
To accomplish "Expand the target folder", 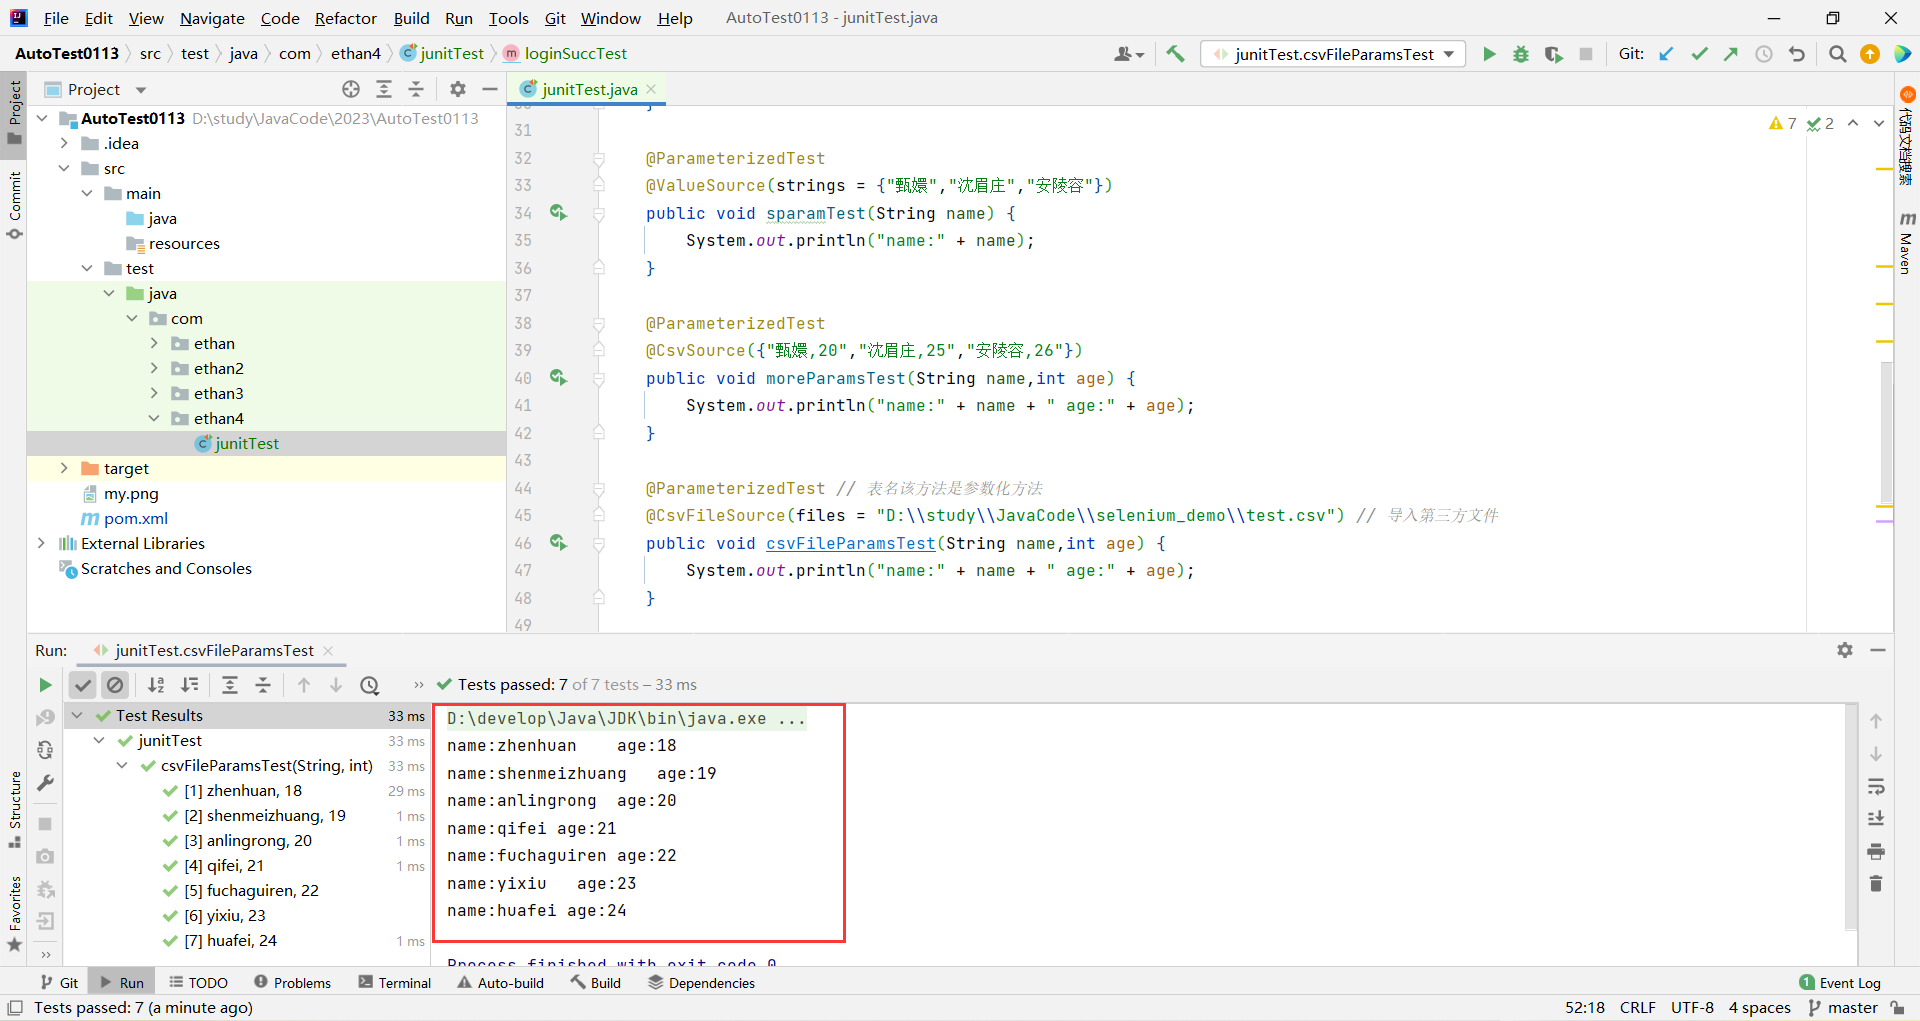I will tap(64, 468).
